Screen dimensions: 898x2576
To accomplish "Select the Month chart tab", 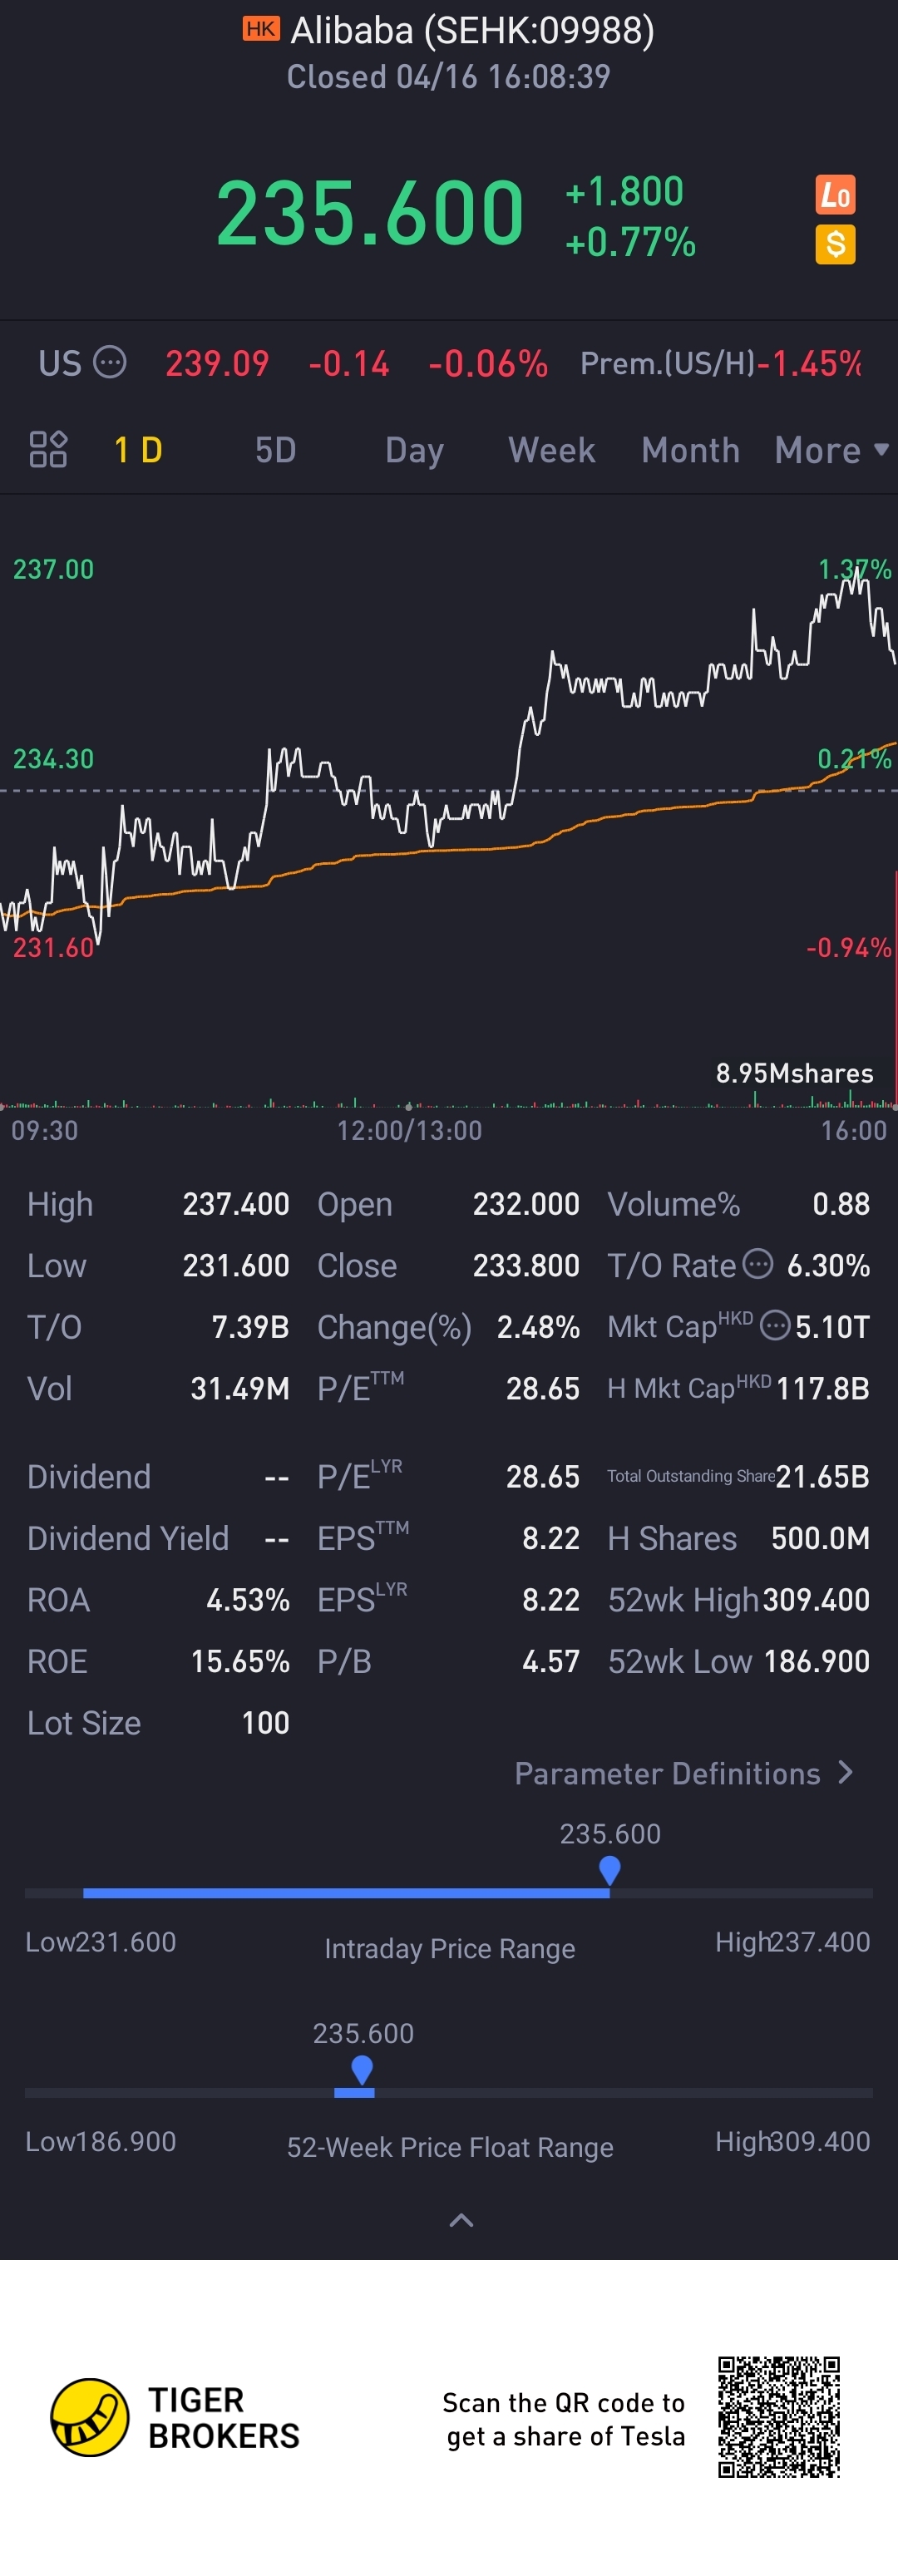I will point(690,450).
